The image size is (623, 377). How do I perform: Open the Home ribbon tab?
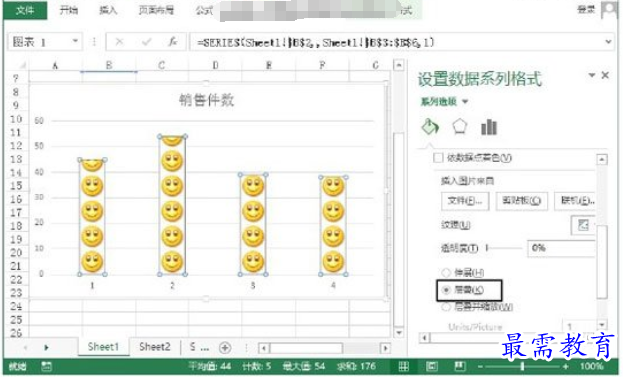(69, 10)
